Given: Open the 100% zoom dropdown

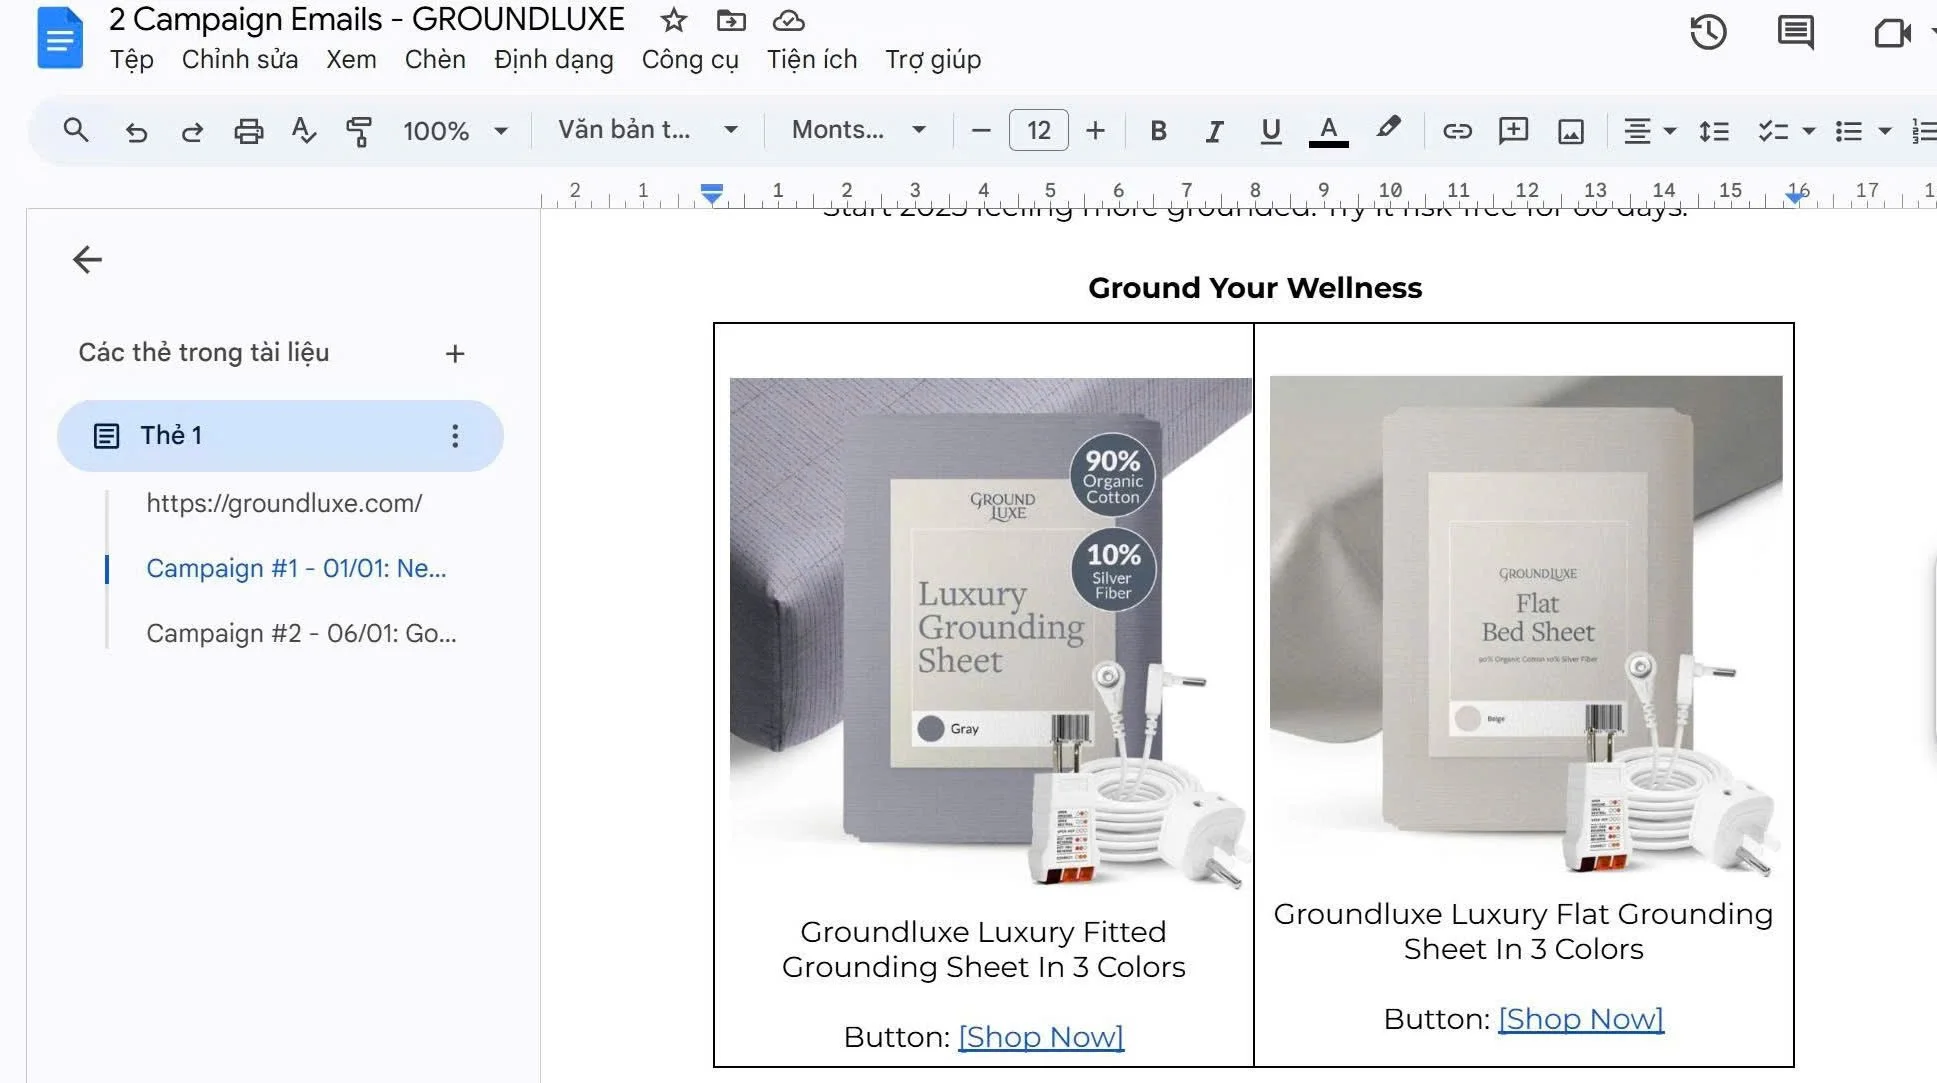Looking at the screenshot, I should coord(455,131).
